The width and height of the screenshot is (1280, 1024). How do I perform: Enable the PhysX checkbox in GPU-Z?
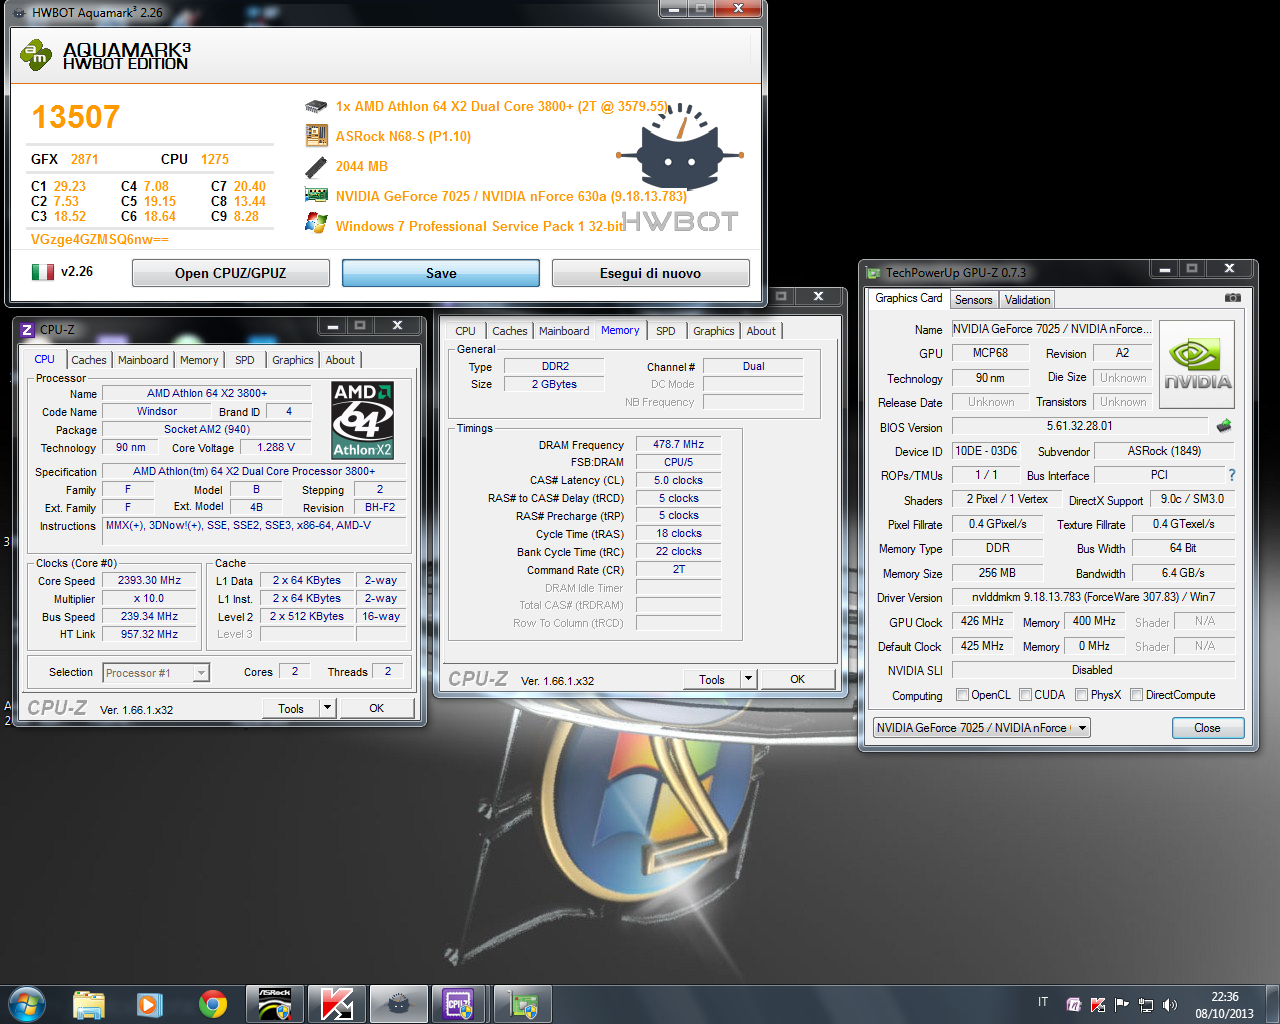click(x=1081, y=695)
